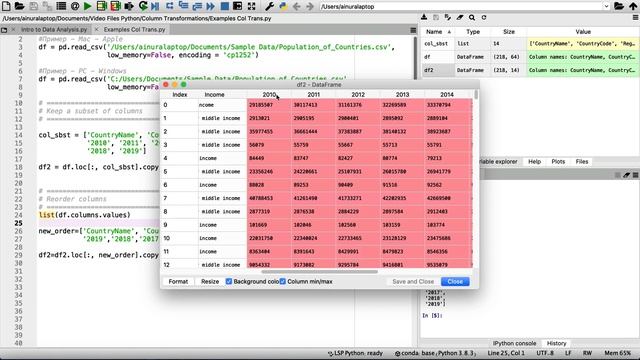
Task: Click the 2010 column header
Action: click(x=269, y=95)
